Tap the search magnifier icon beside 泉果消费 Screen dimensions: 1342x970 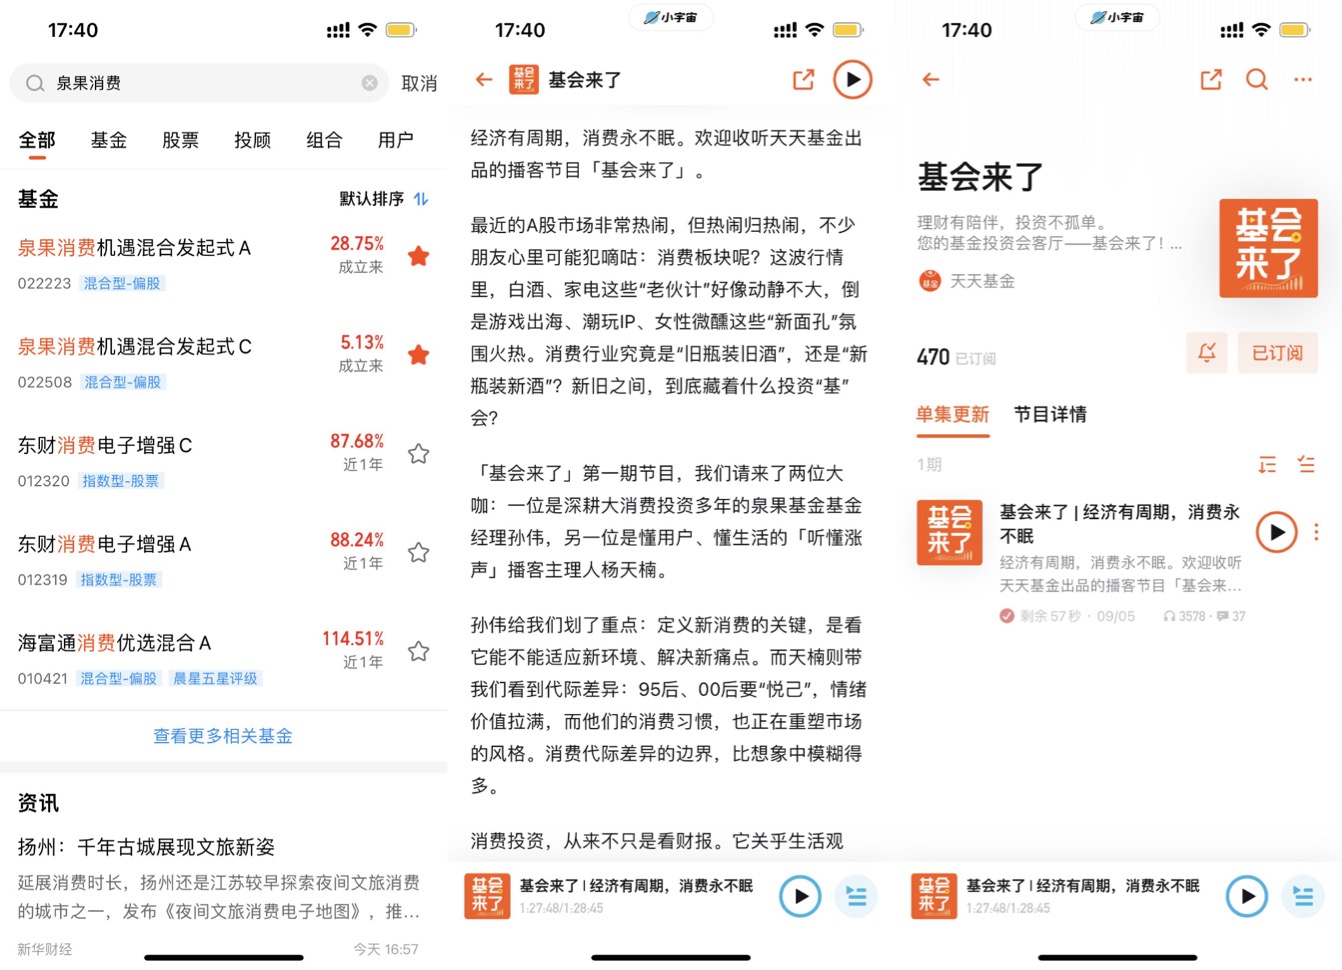(x=35, y=83)
